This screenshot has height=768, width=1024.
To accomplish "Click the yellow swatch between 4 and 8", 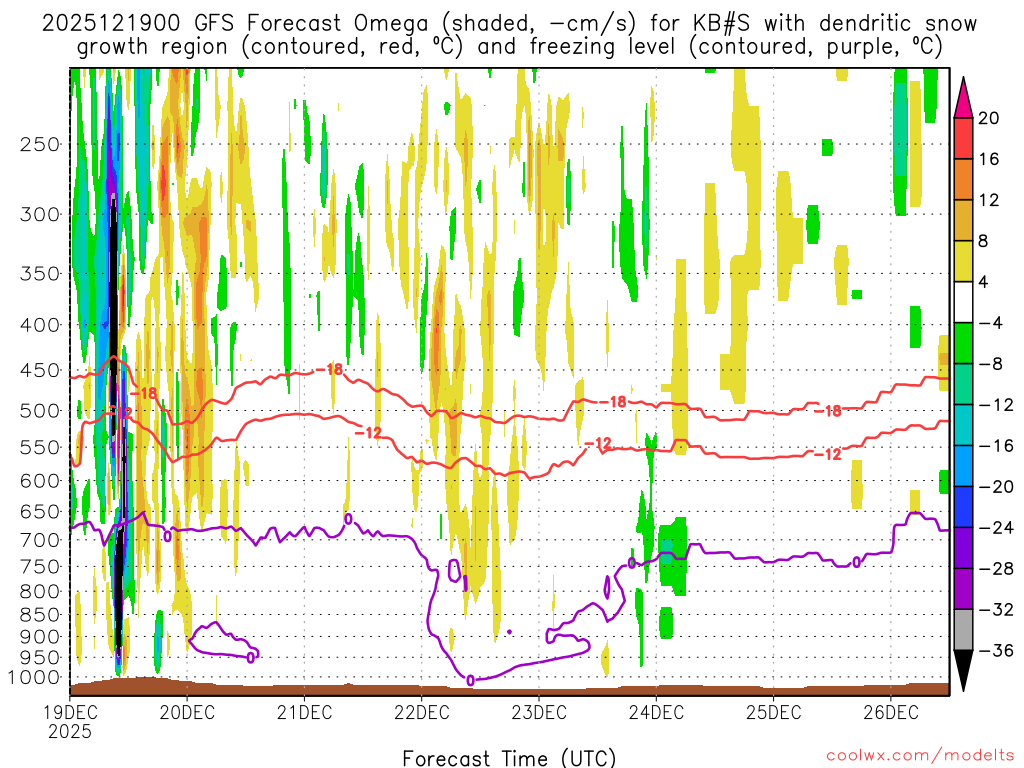I will [964, 261].
